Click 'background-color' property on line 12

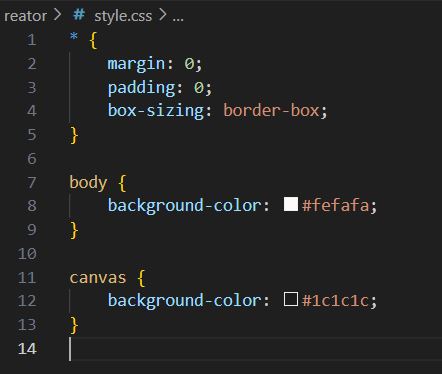[x=184, y=301]
